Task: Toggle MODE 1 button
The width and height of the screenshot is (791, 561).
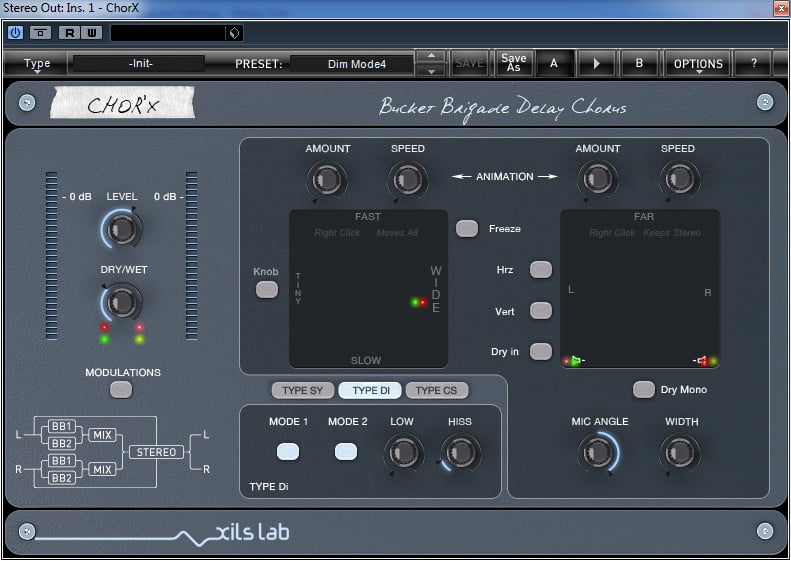Action: pos(288,451)
